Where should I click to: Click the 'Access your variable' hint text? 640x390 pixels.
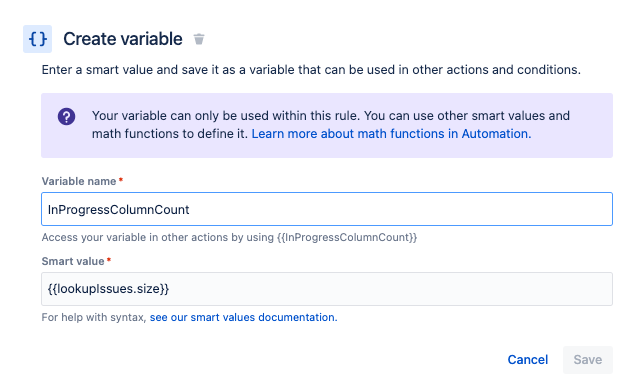click(x=229, y=237)
